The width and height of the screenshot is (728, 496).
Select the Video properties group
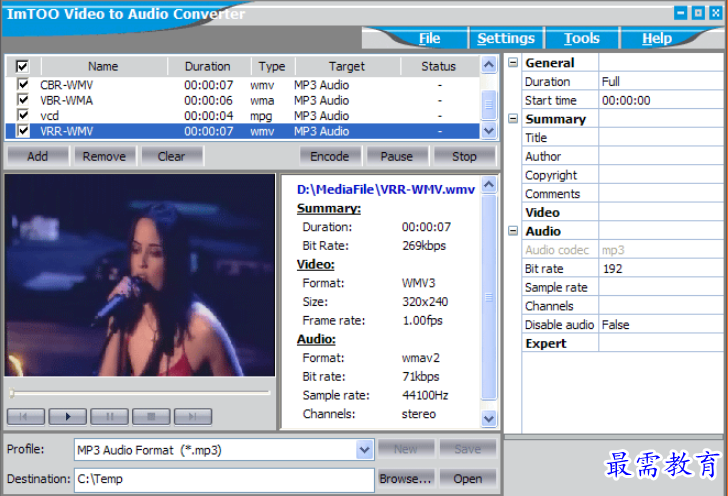[542, 213]
